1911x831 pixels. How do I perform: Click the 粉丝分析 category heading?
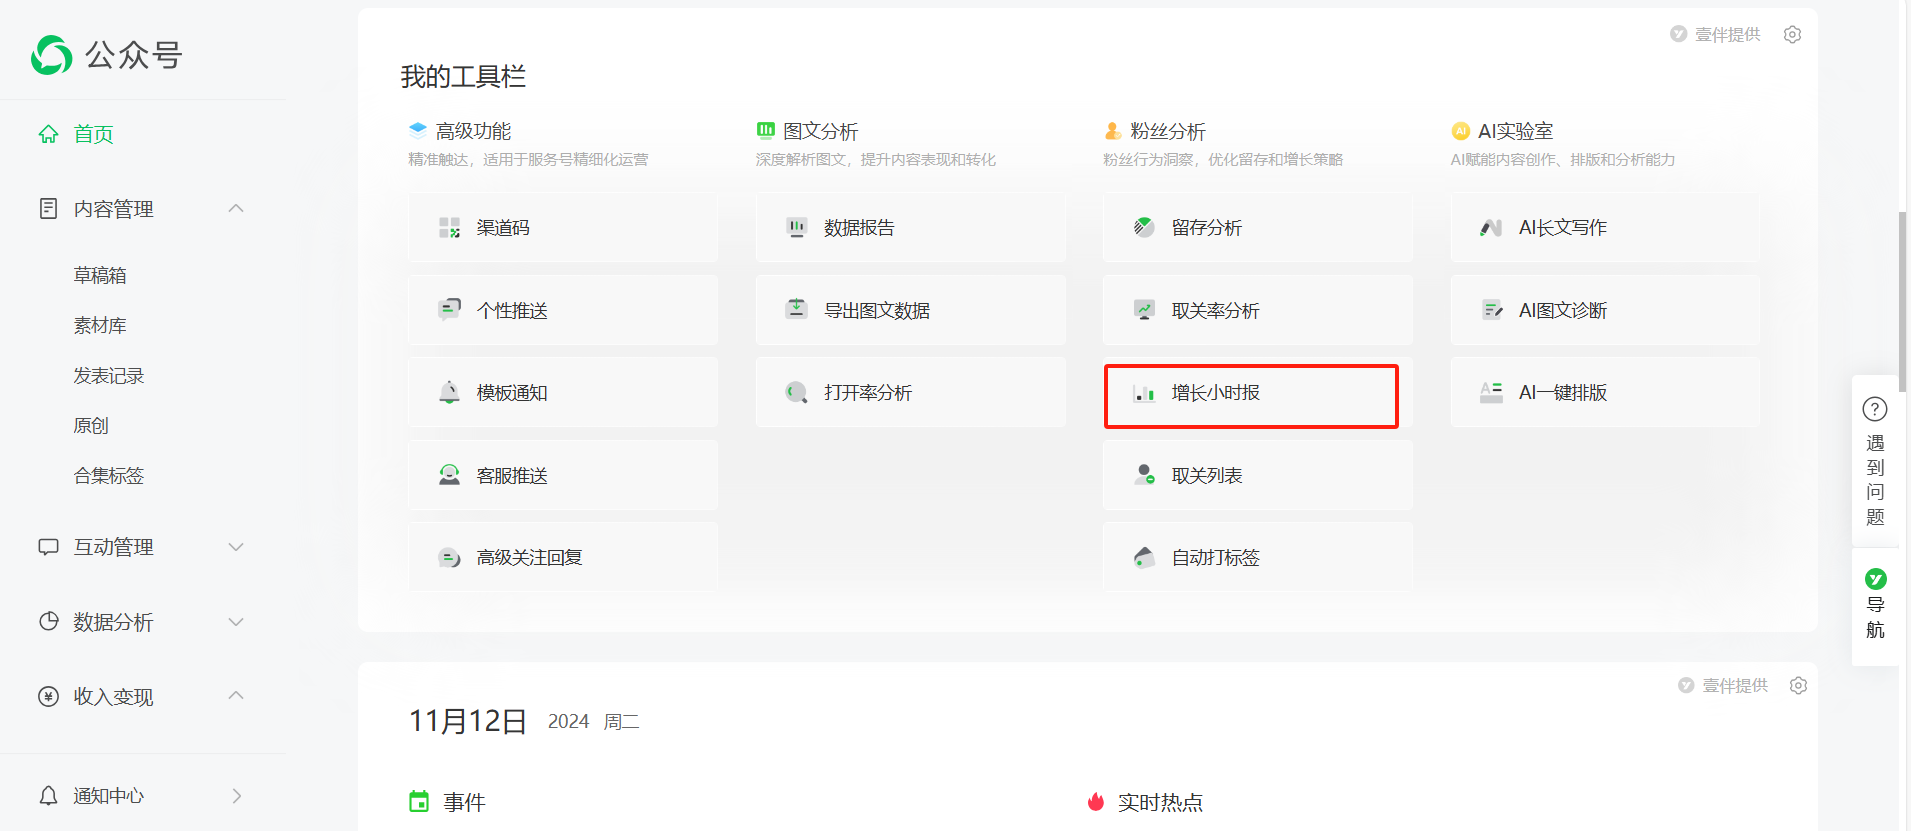1168,131
